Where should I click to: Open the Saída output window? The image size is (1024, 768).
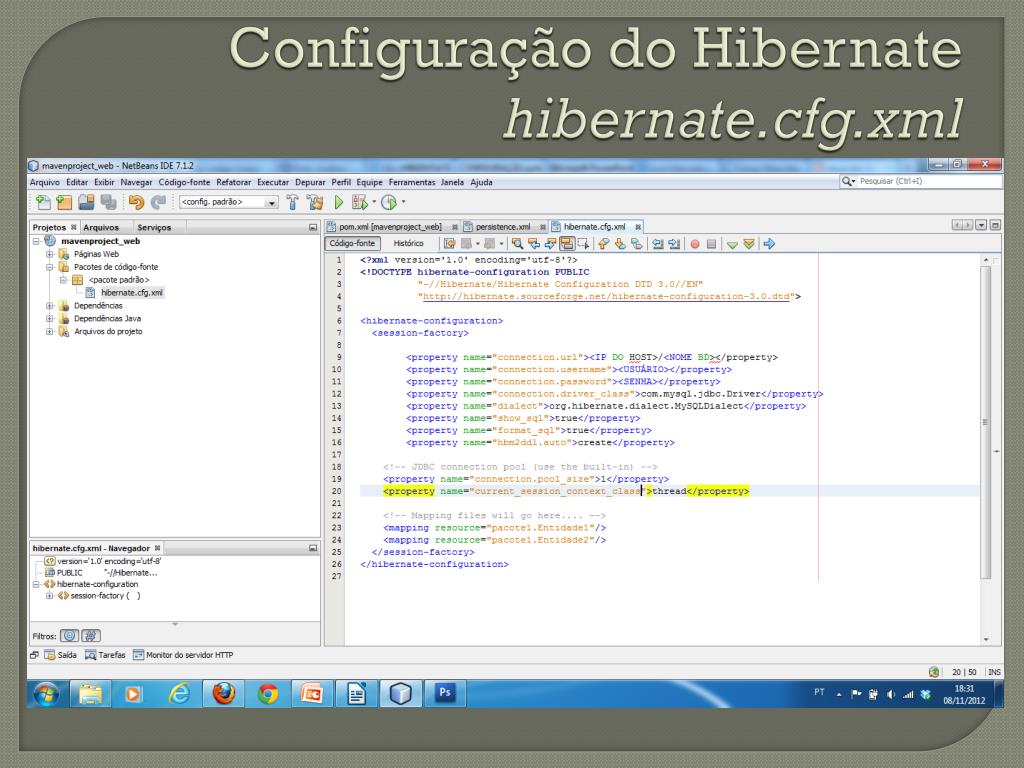(60, 655)
